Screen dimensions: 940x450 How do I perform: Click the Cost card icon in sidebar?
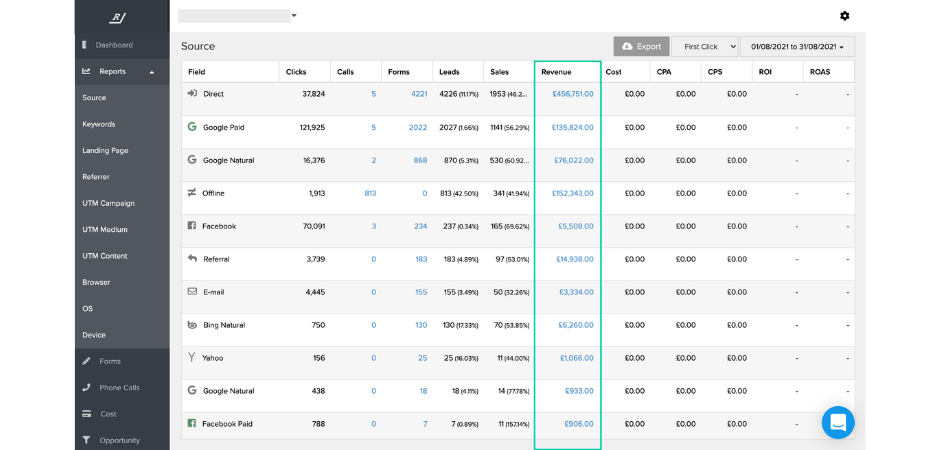86,414
